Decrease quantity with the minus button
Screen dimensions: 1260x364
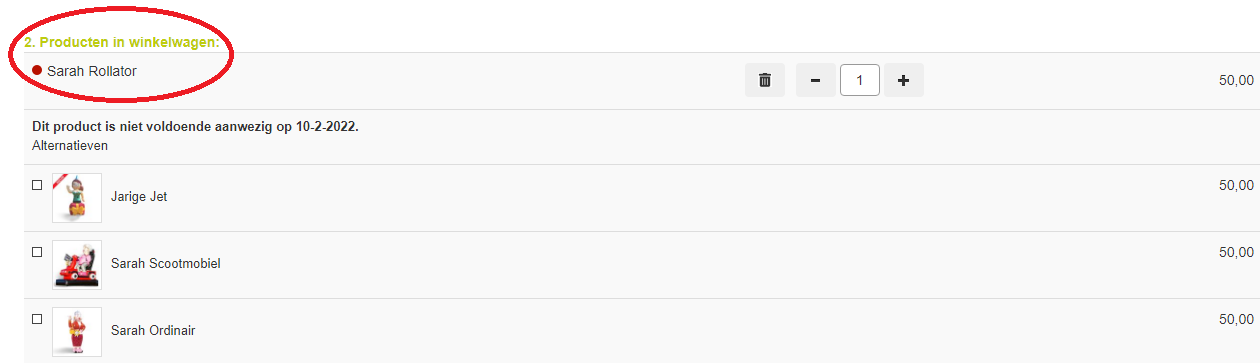click(815, 80)
